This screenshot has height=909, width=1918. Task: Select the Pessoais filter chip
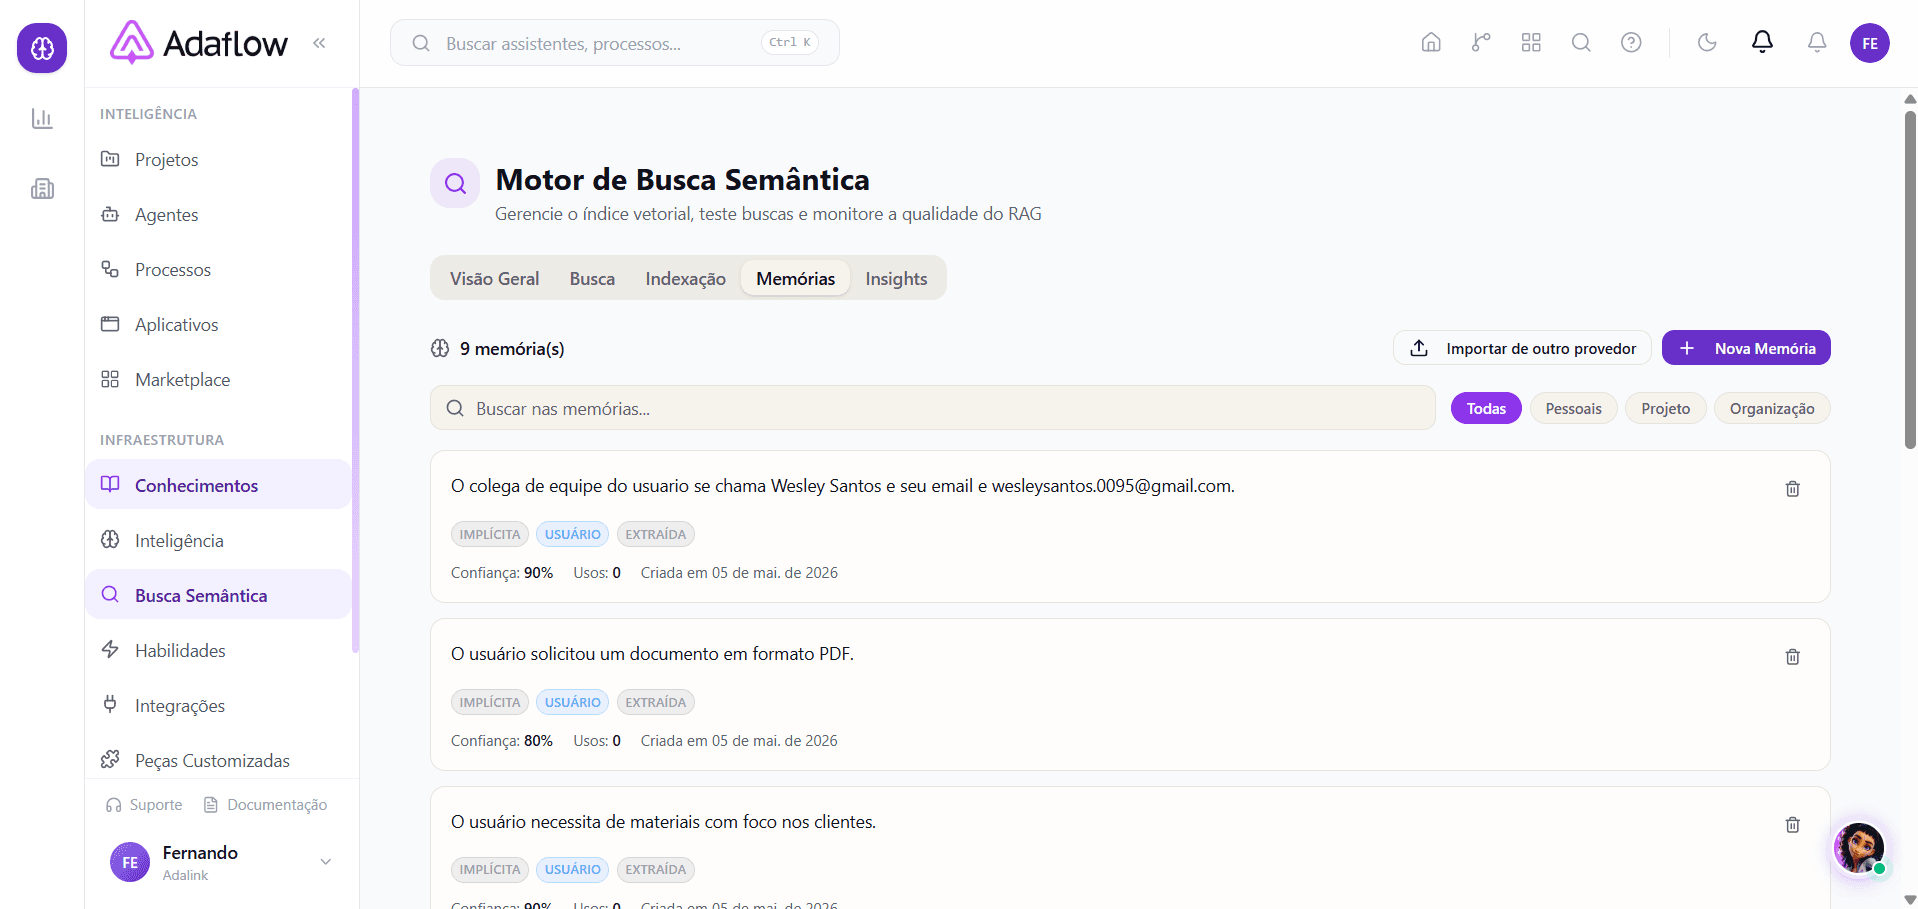1573,408
